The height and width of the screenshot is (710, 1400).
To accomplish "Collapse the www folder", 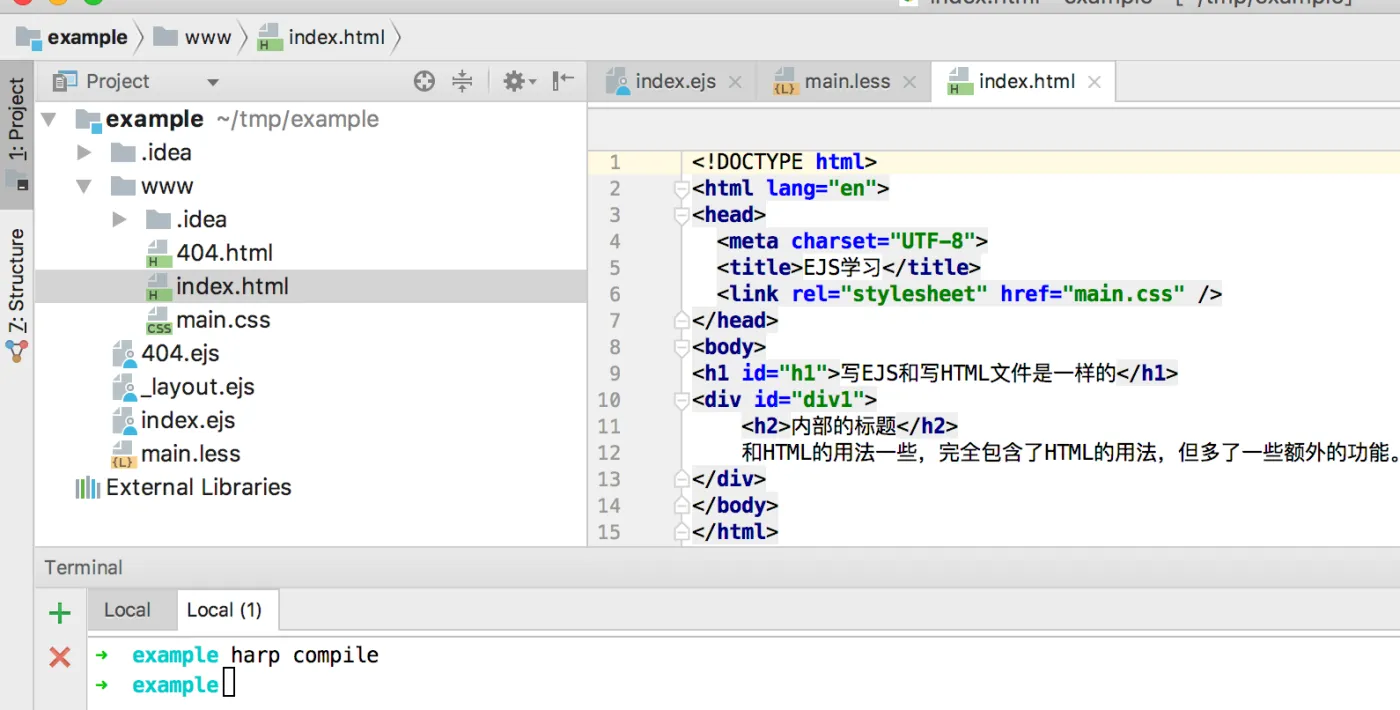I will coord(84,186).
